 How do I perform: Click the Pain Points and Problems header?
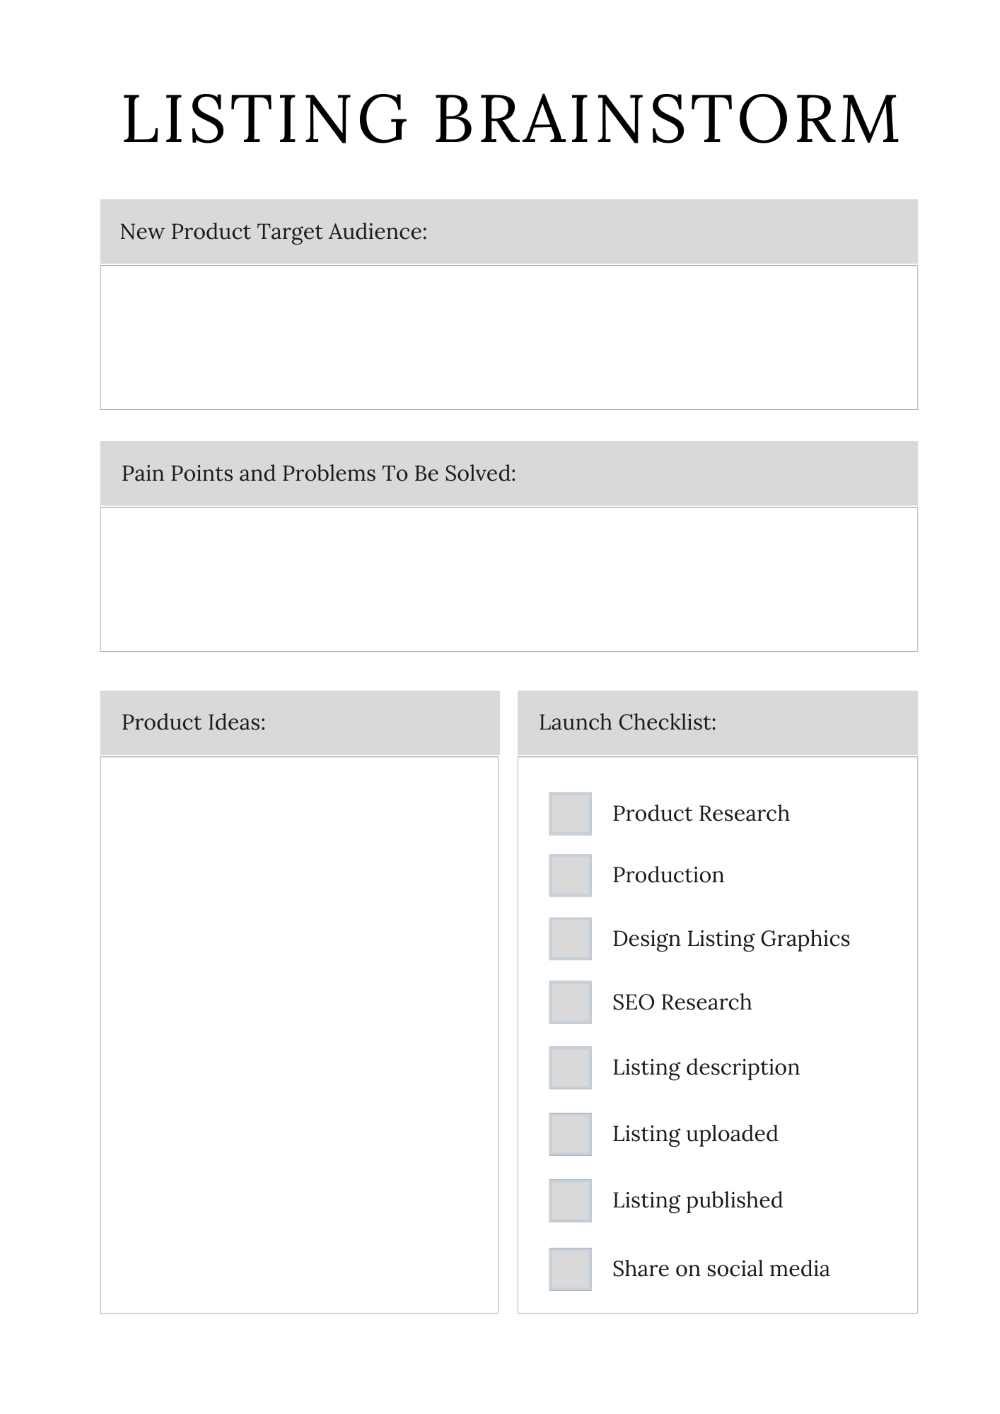pyautogui.click(x=509, y=473)
